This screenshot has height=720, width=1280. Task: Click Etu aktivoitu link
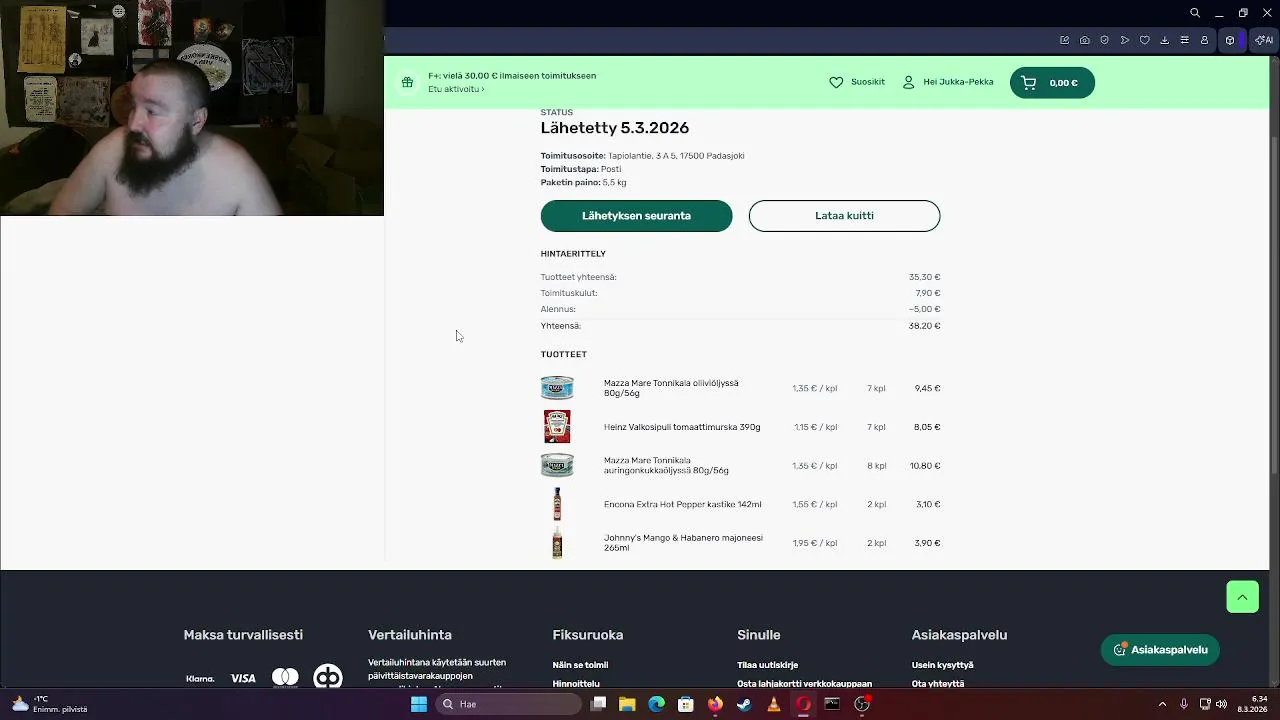(456, 89)
